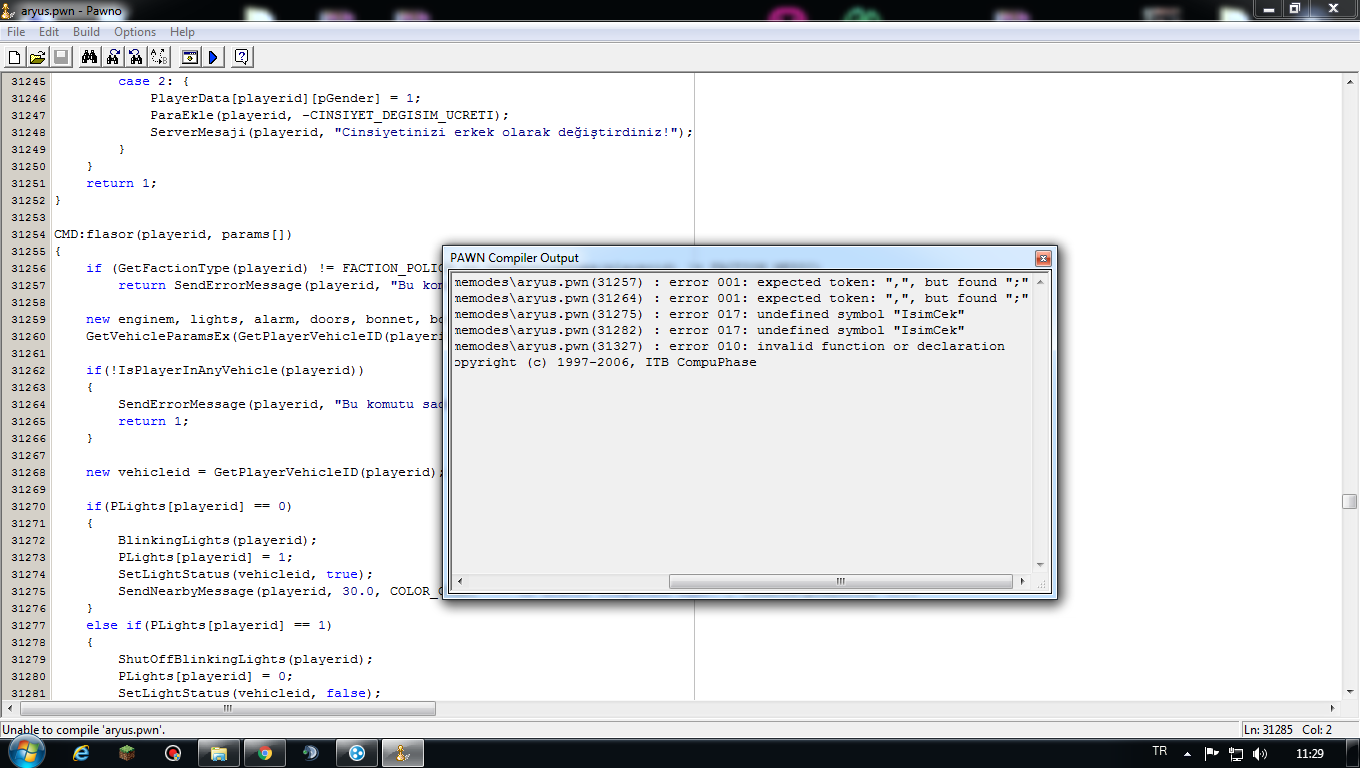Open Find with binoculars icon
Viewport: 1360px width, 768px height.
pos(90,57)
